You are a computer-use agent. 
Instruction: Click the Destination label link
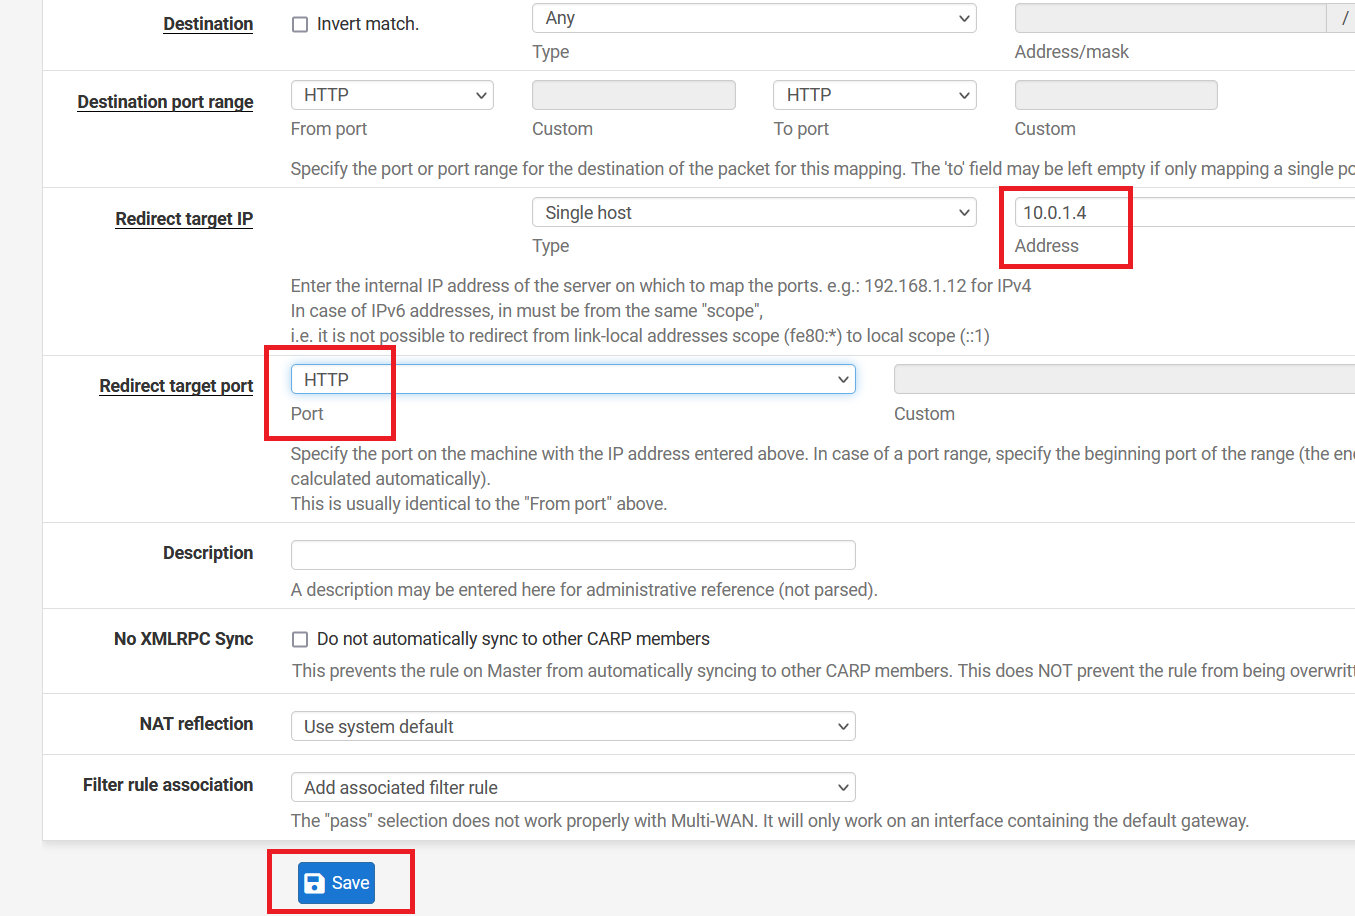point(208,24)
